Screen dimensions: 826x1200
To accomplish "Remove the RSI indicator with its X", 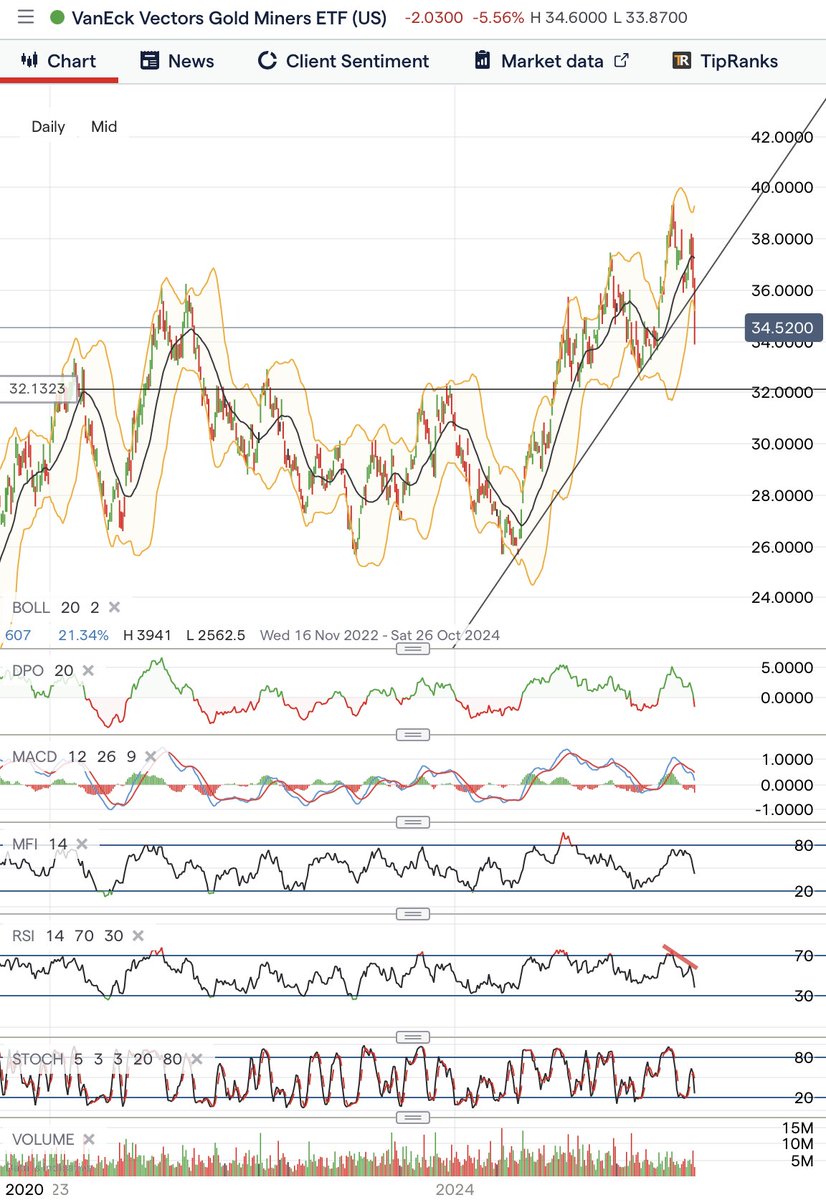I will 139,936.
